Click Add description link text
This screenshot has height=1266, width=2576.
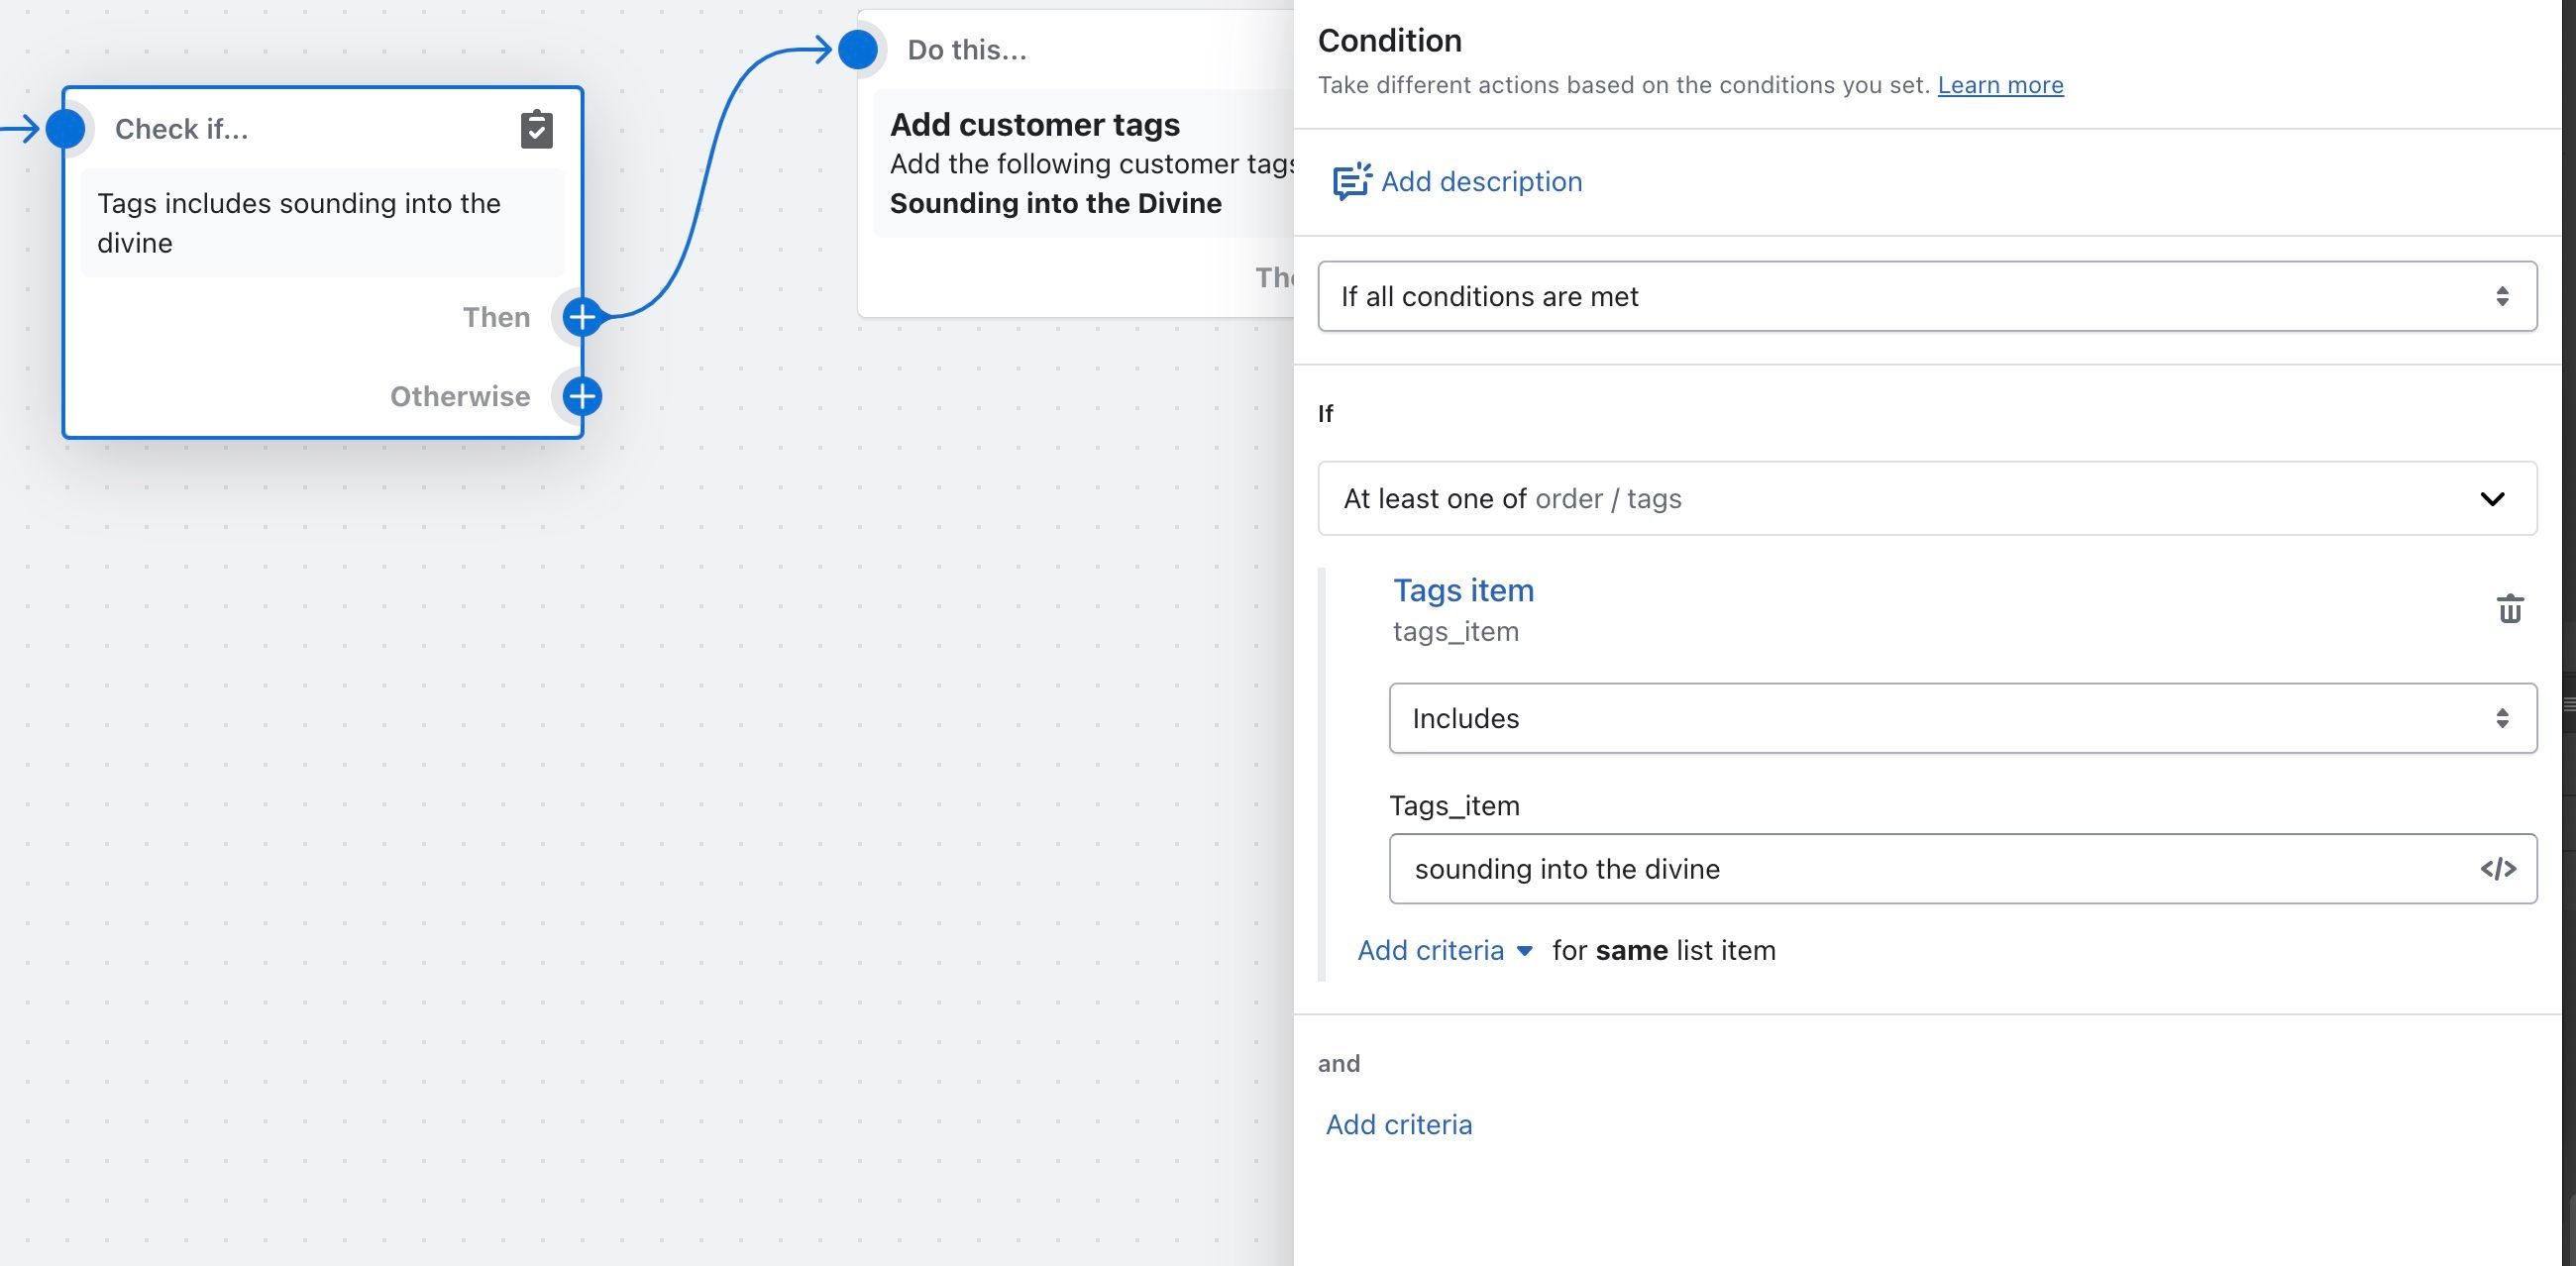[1481, 181]
